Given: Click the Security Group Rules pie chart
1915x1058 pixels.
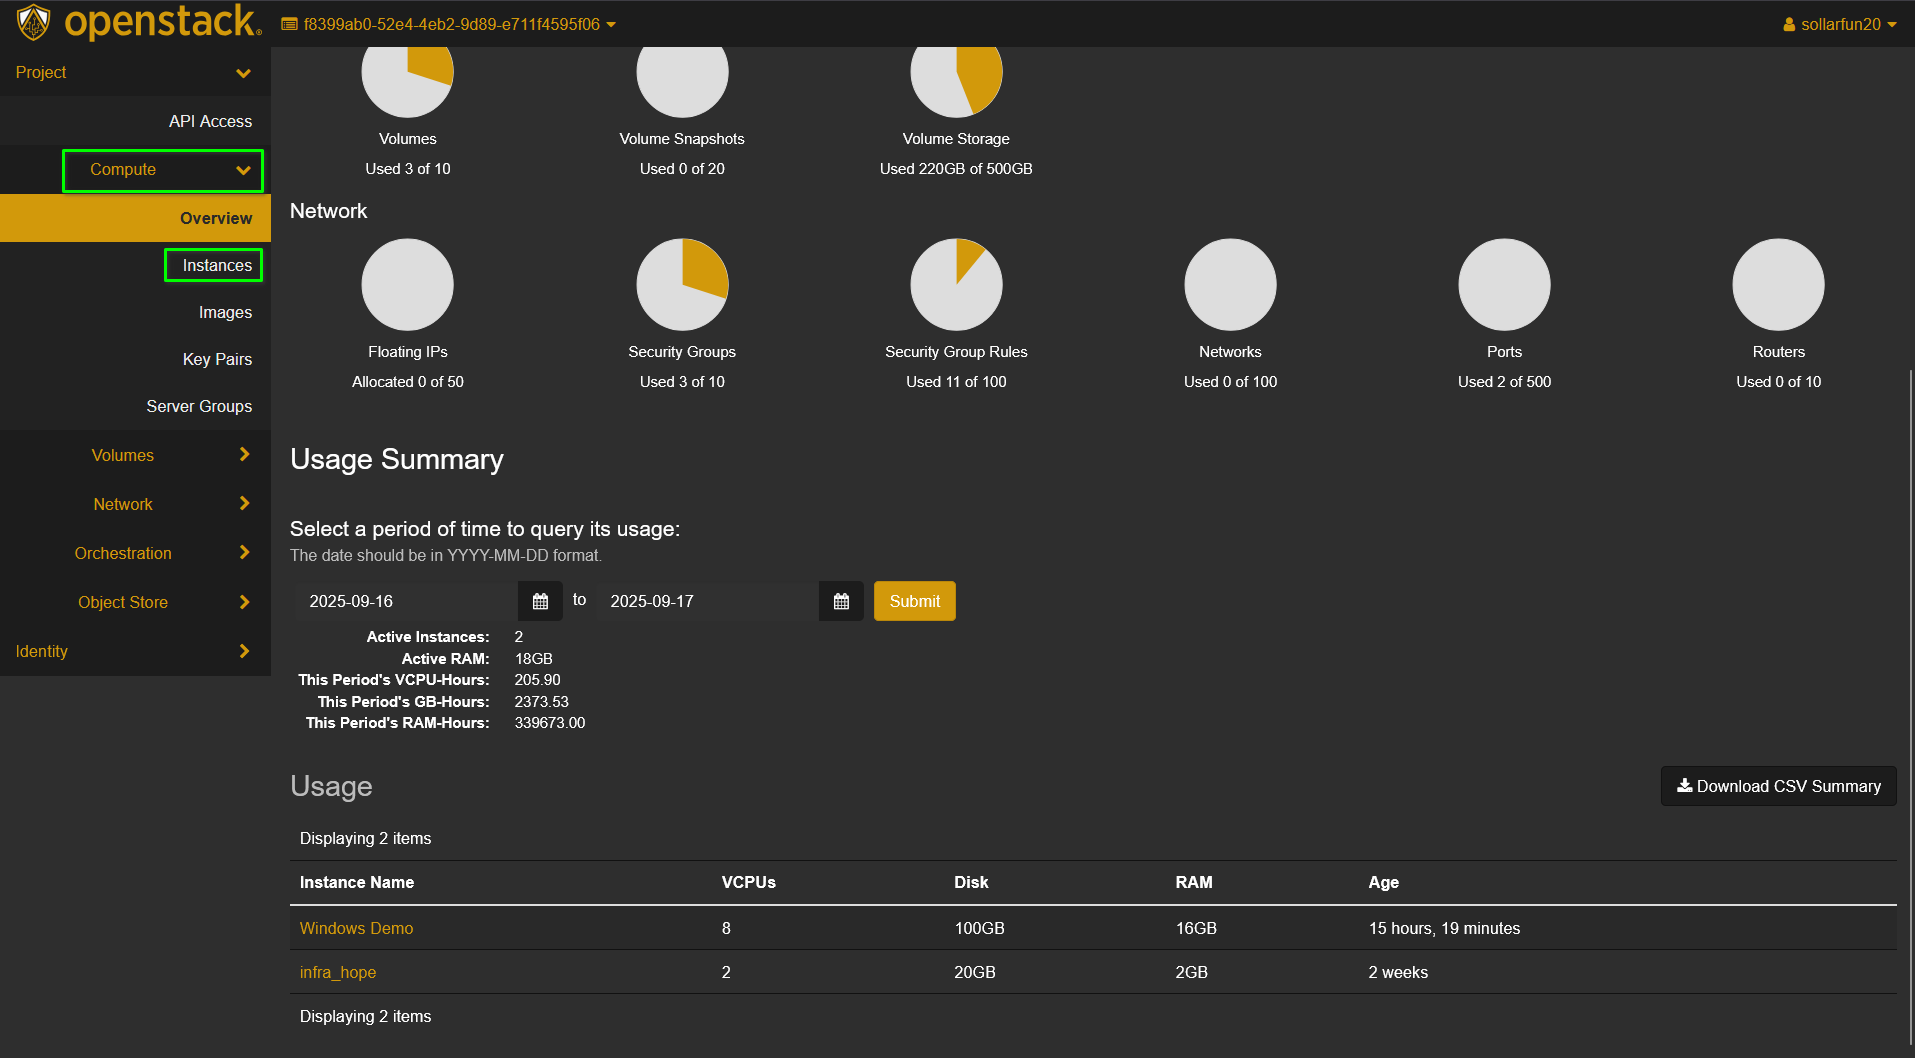Looking at the screenshot, I should (x=956, y=285).
